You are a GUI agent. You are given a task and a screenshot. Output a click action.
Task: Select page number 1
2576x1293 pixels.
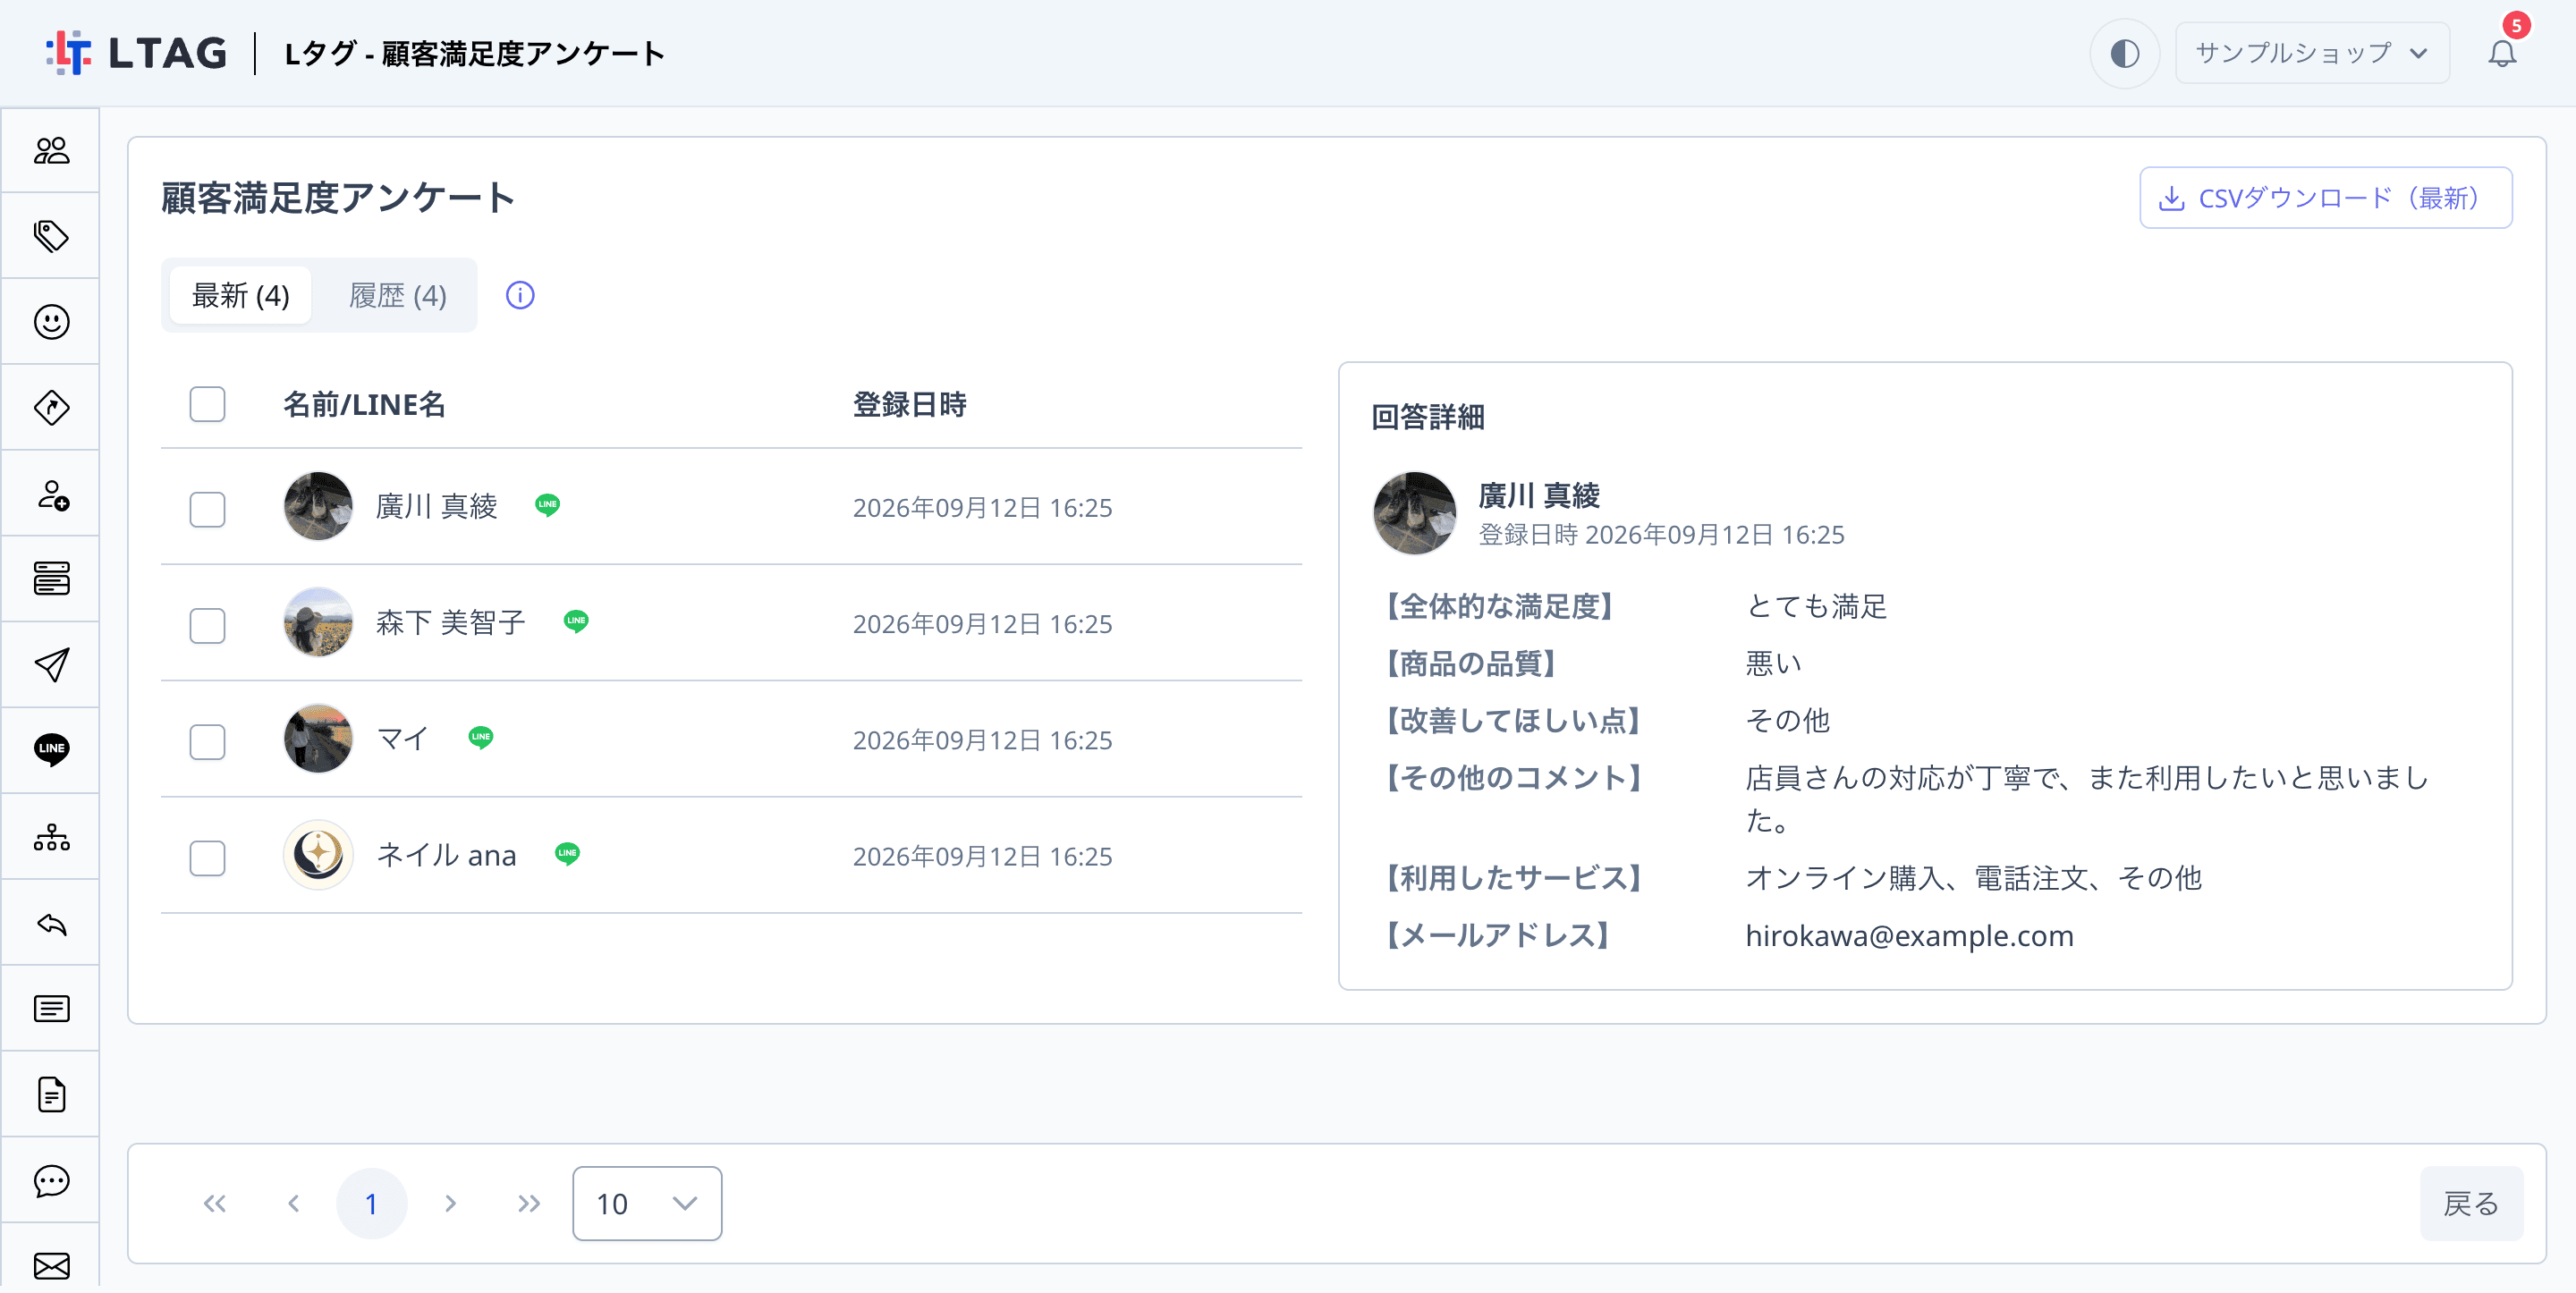tap(371, 1203)
